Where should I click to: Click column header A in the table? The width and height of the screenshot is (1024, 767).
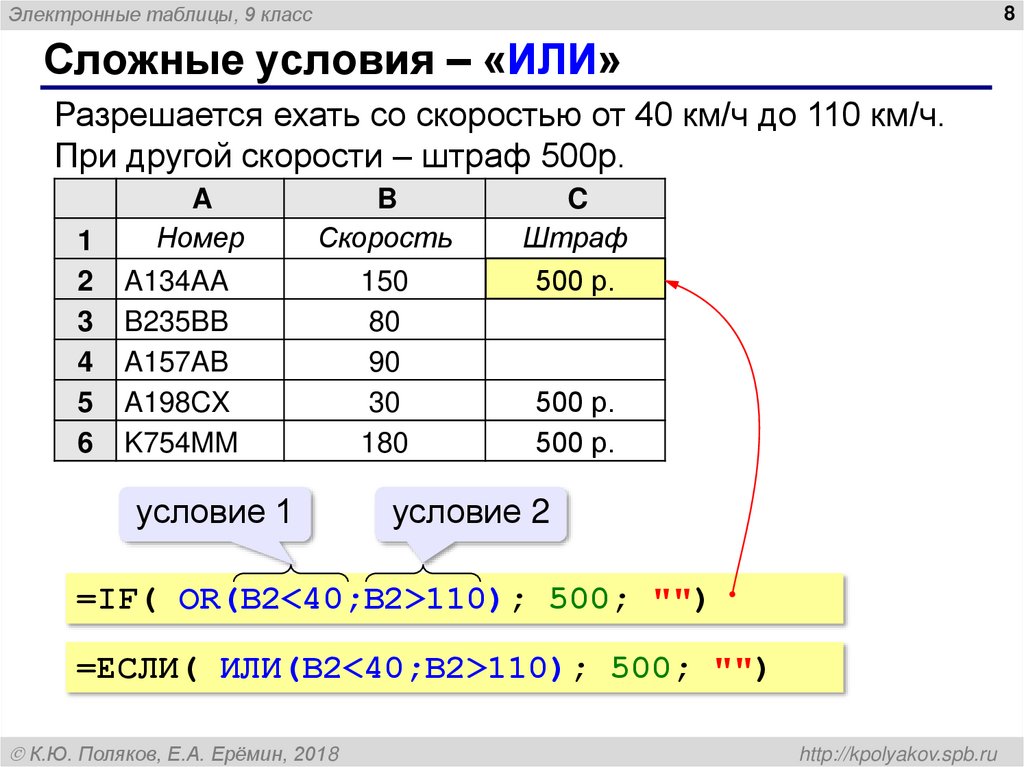coord(202,198)
